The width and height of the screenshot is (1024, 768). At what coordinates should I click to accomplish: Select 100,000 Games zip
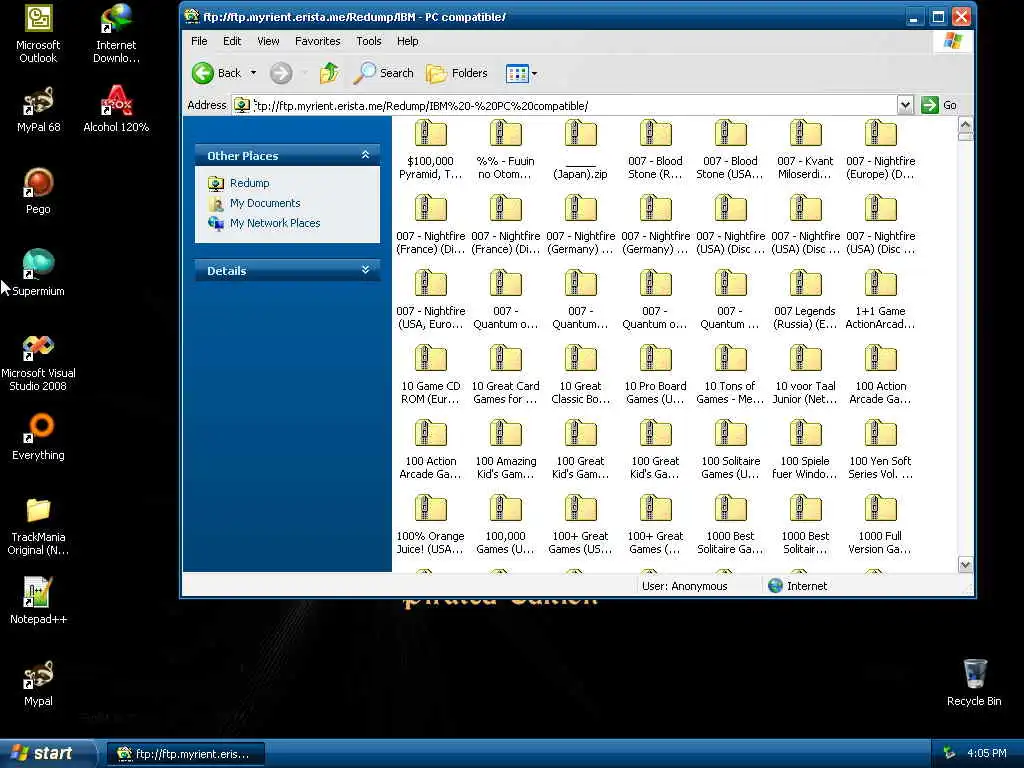[x=505, y=525]
